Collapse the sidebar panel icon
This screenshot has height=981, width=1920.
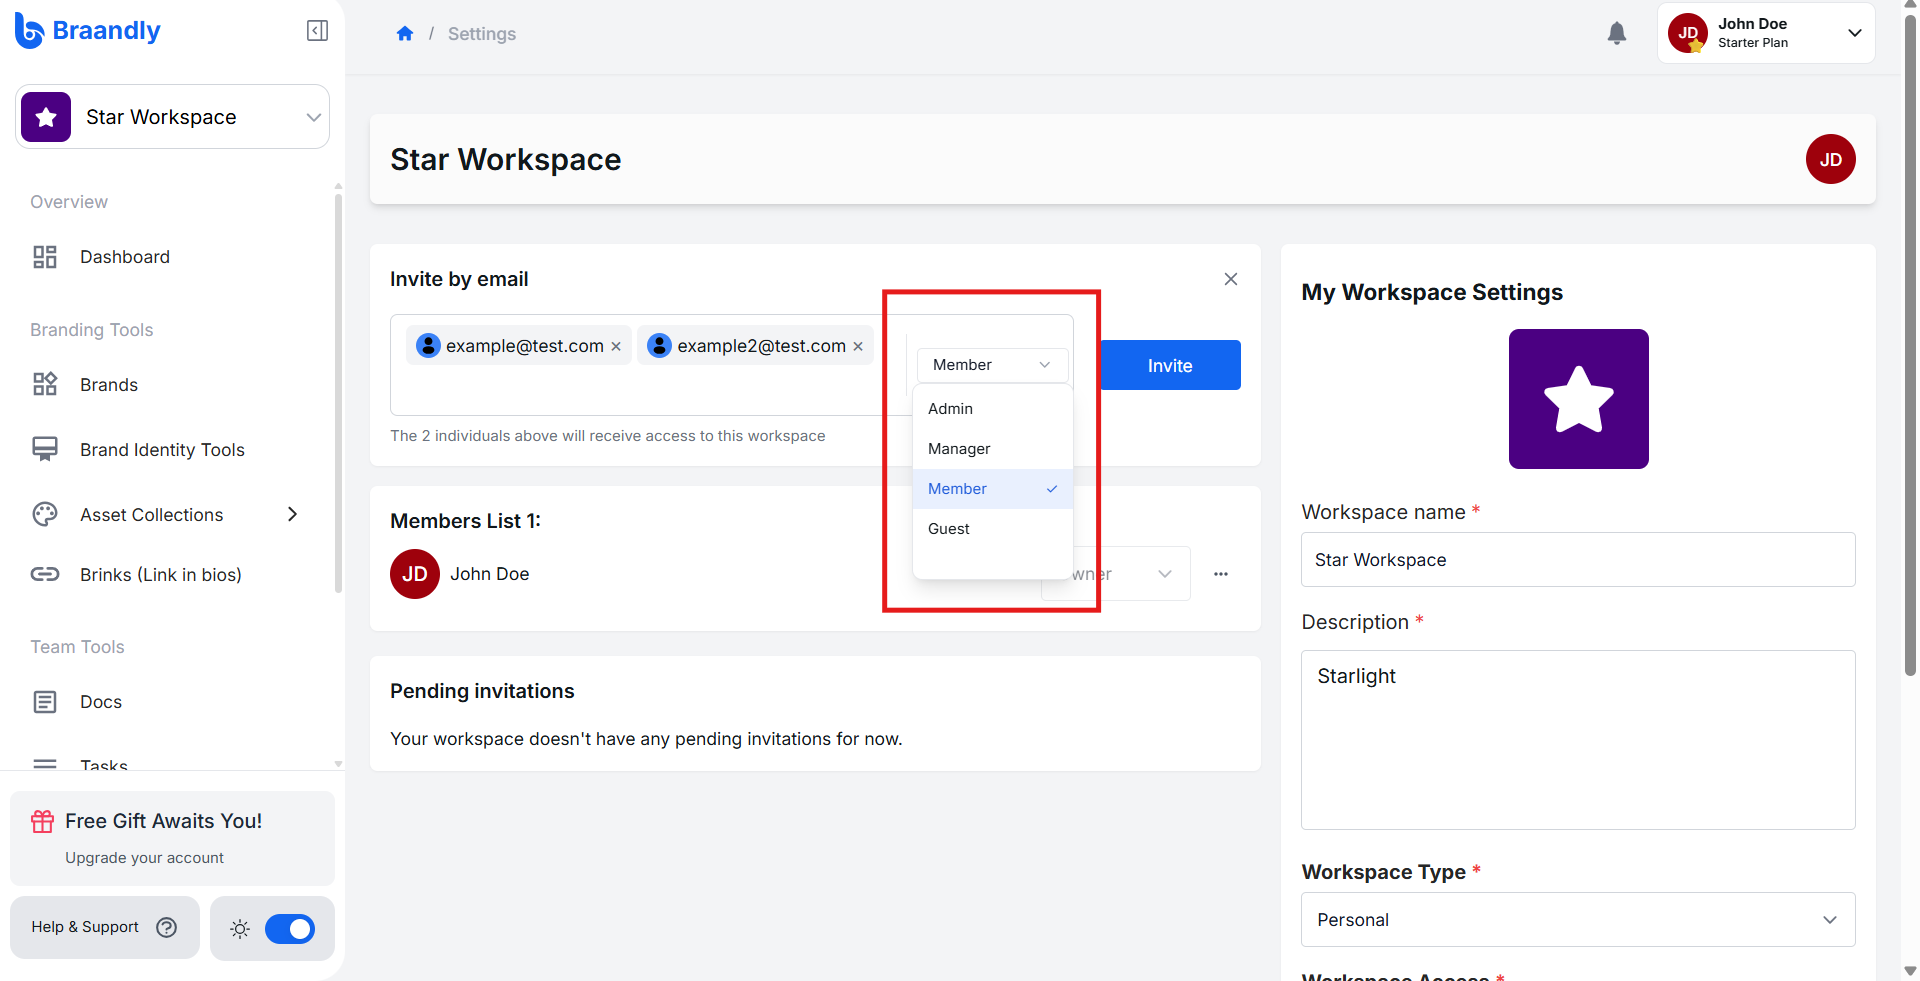pos(317,31)
